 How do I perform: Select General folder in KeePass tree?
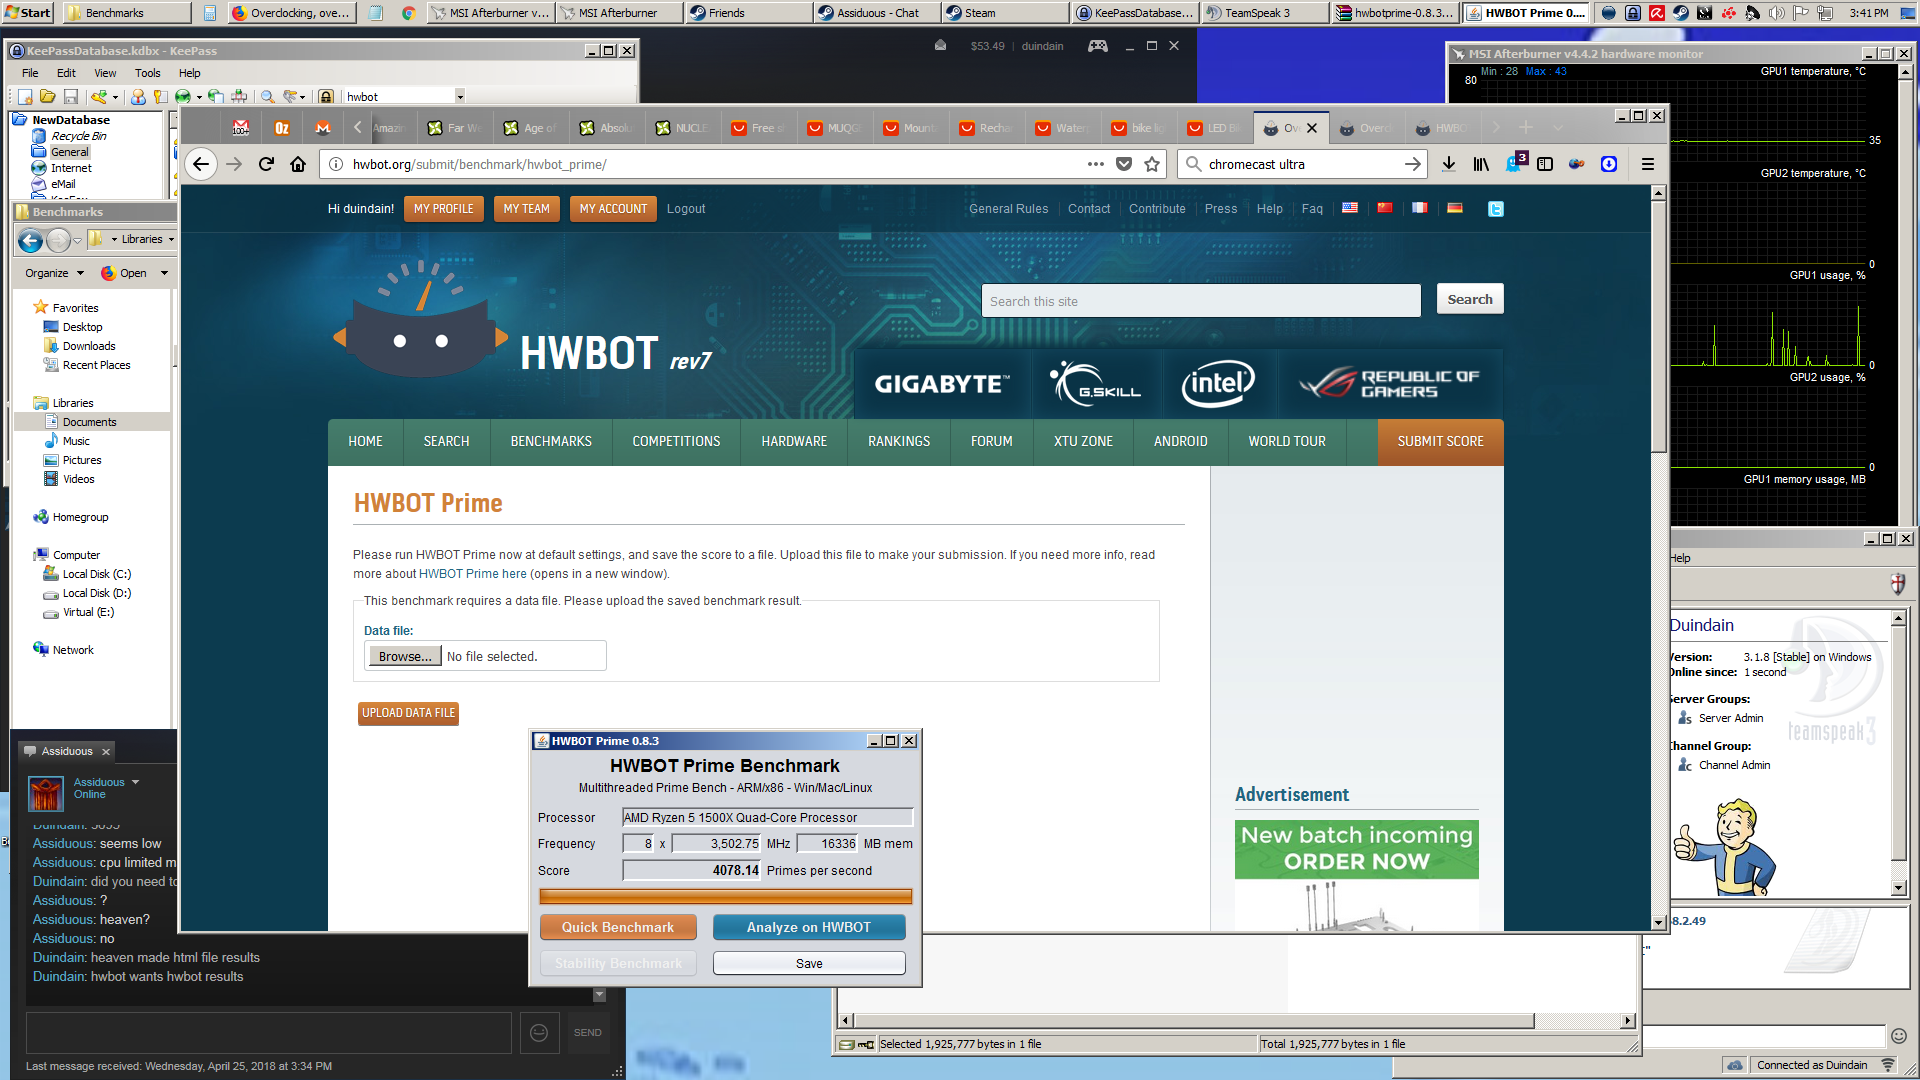coord(69,152)
